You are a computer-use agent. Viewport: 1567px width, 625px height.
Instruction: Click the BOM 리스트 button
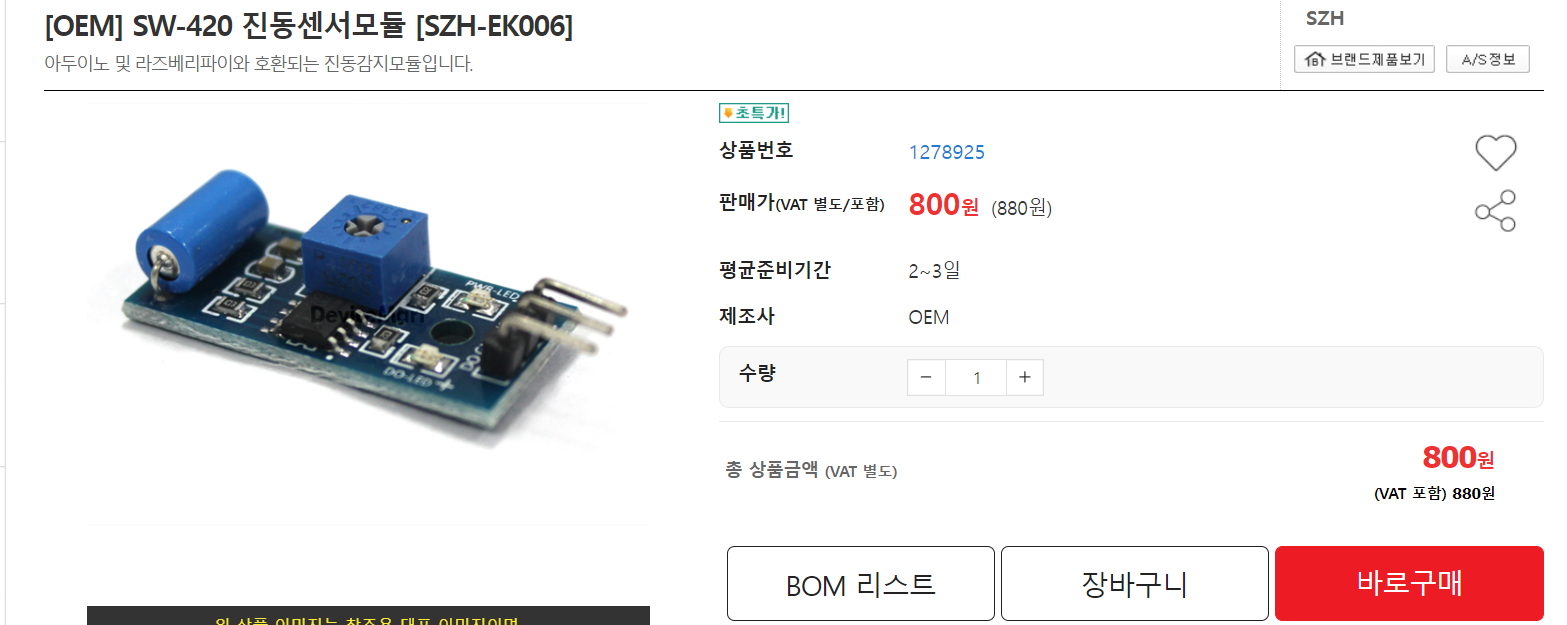point(860,584)
